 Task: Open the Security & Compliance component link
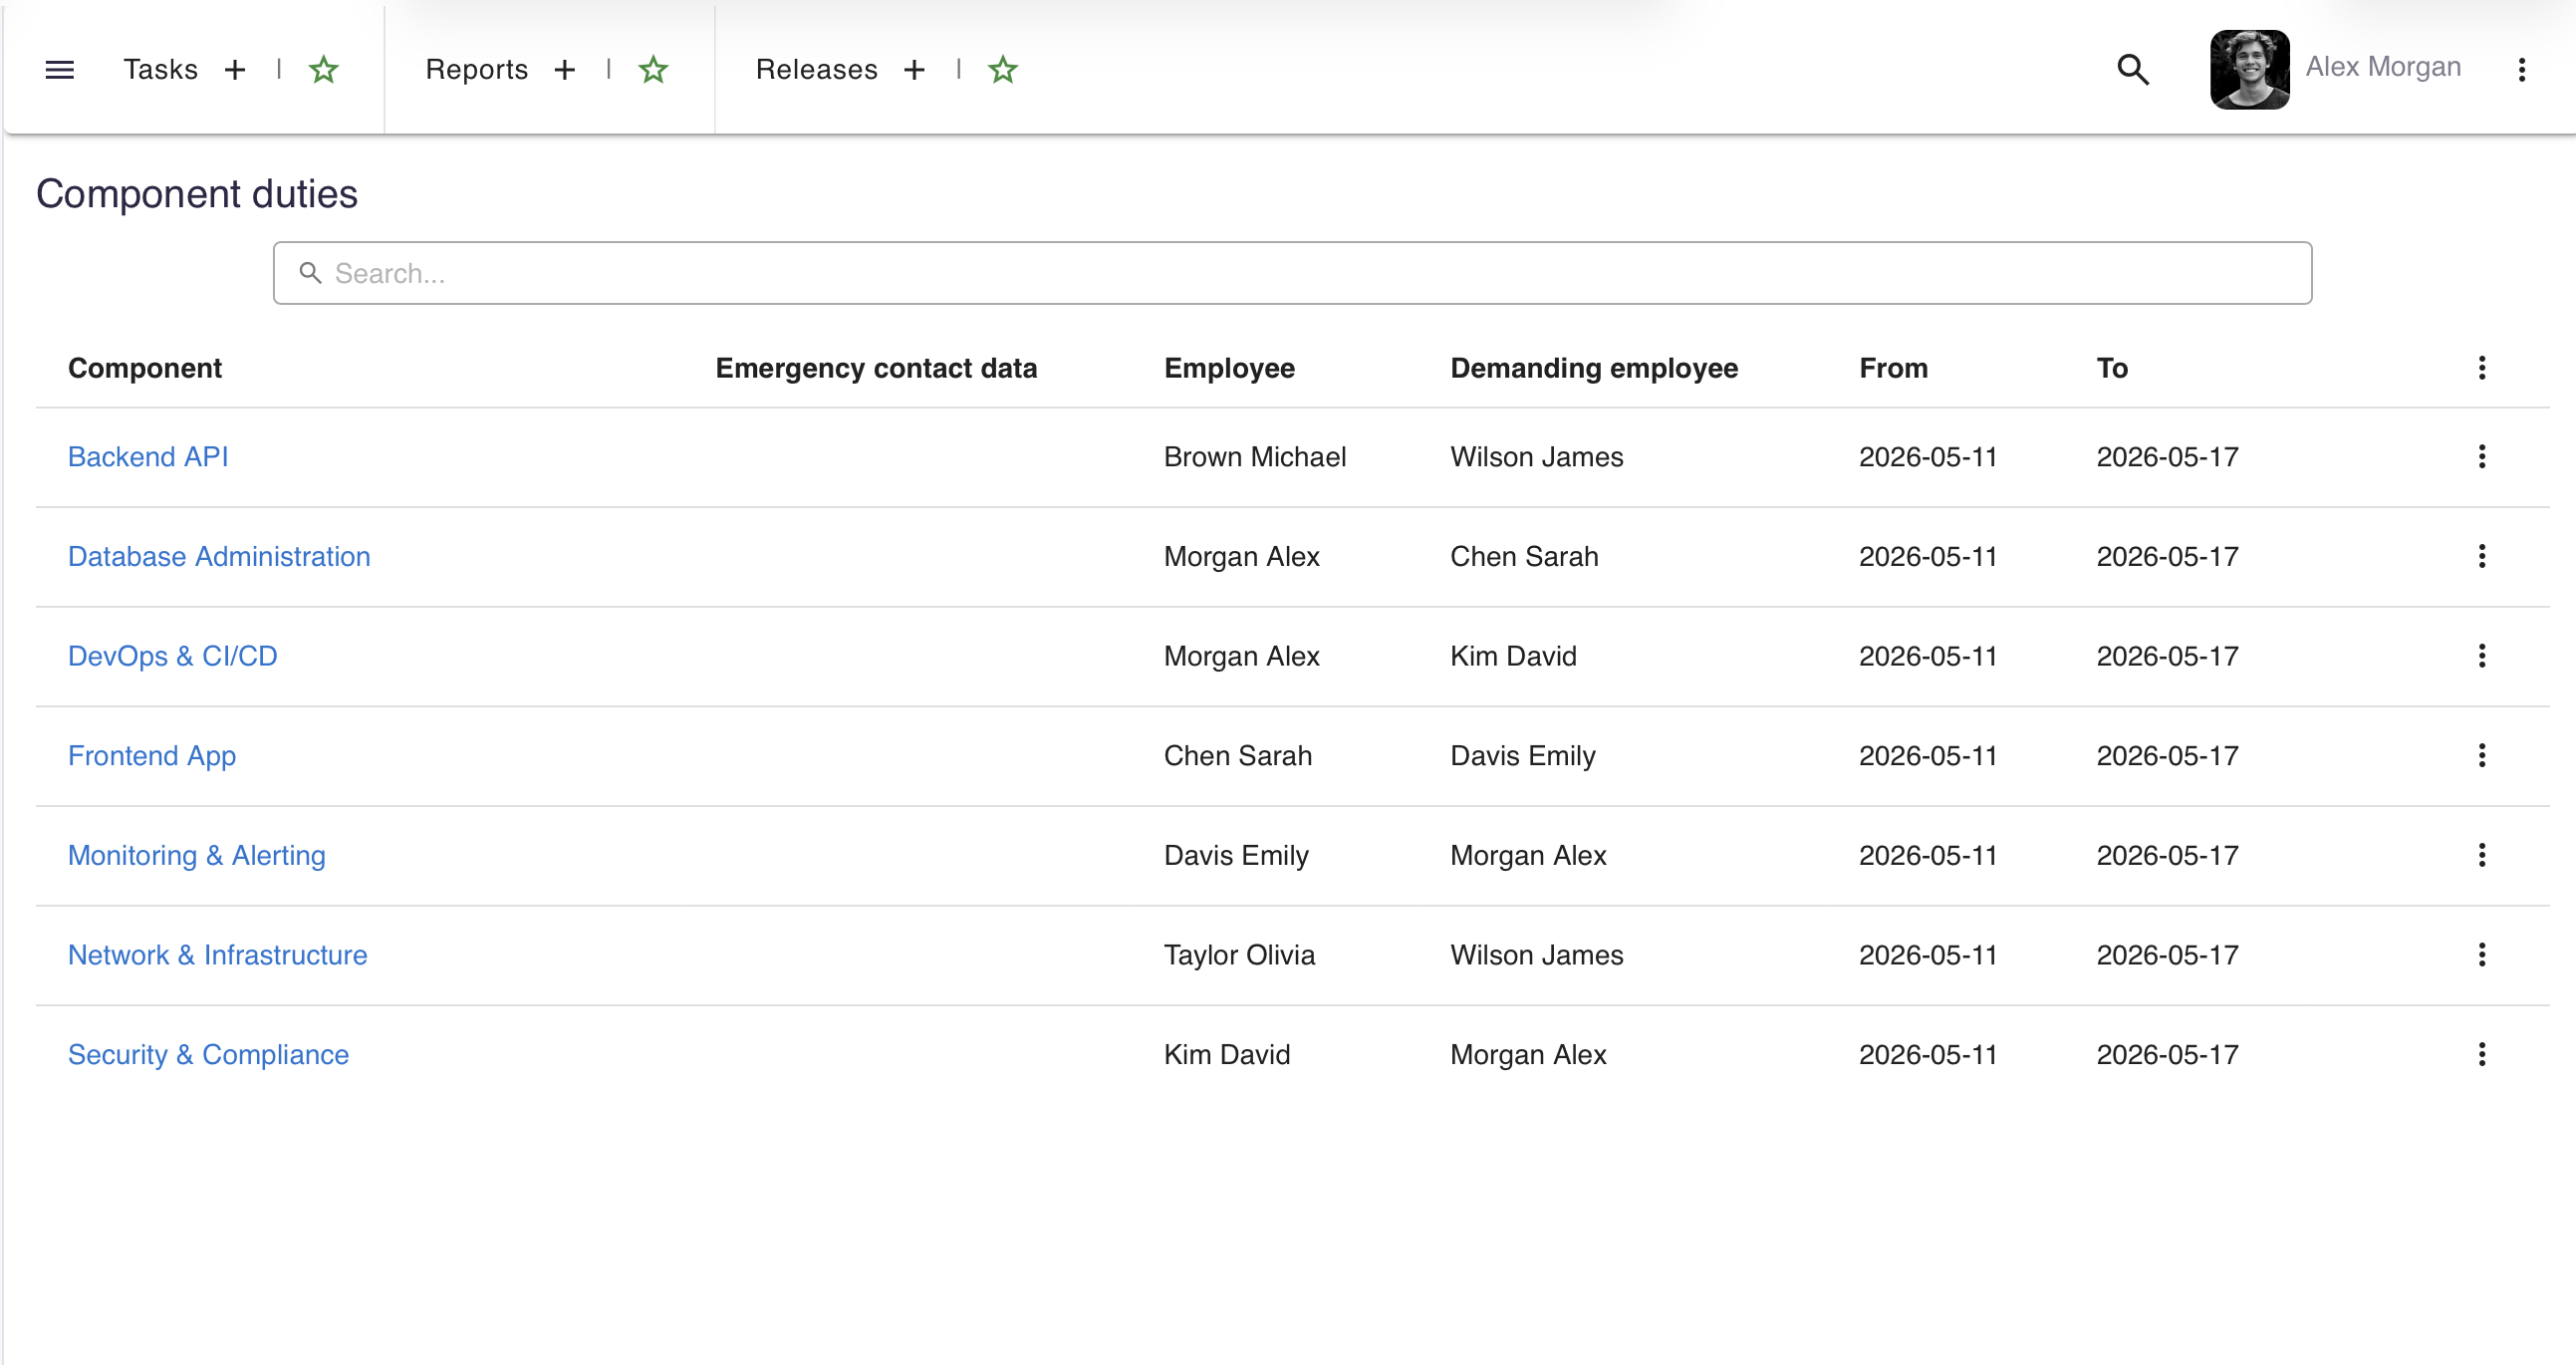point(208,1054)
